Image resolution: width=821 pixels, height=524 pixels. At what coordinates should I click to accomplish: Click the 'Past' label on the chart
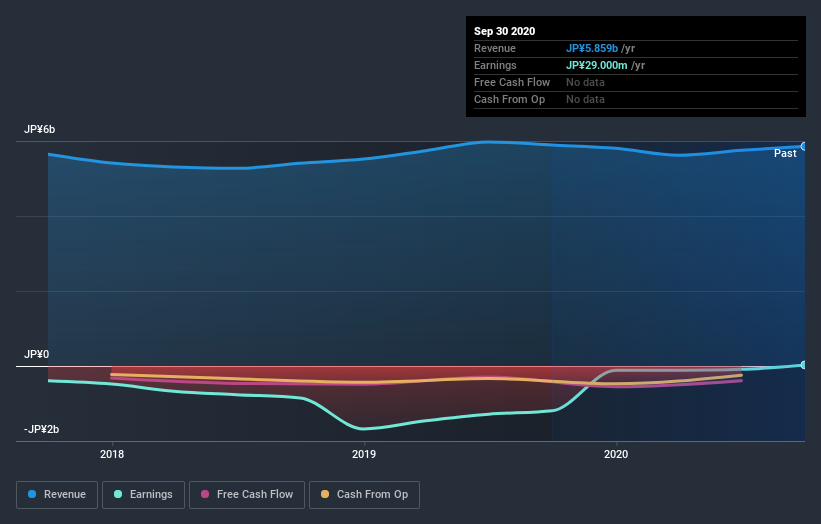(x=785, y=153)
